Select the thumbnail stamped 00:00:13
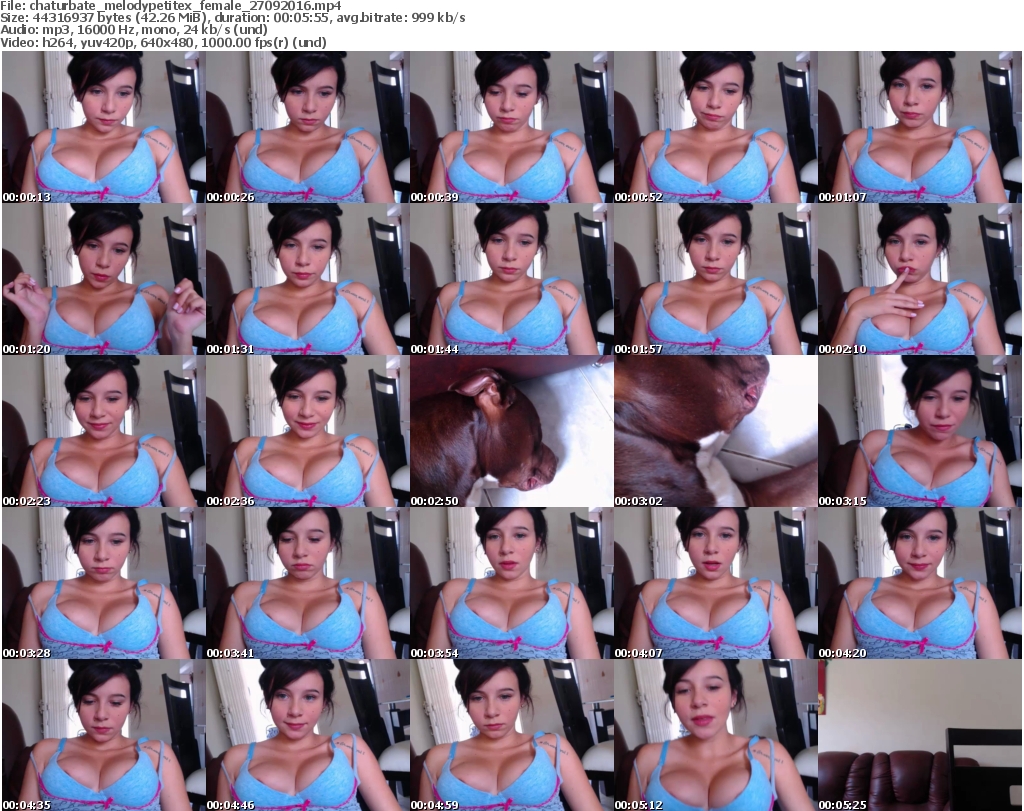Screen dimensions: 1024x811 [x=103, y=127]
